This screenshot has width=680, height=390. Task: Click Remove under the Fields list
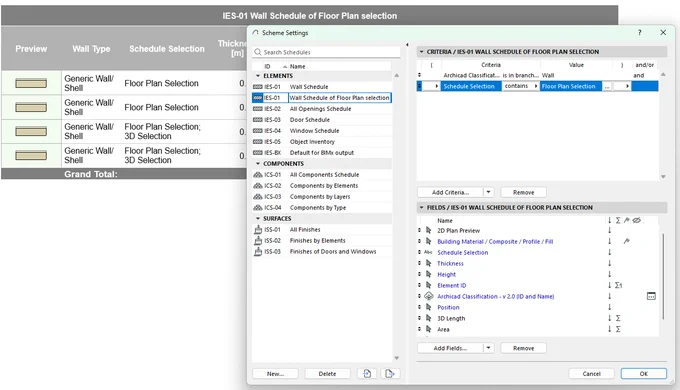[523, 348]
